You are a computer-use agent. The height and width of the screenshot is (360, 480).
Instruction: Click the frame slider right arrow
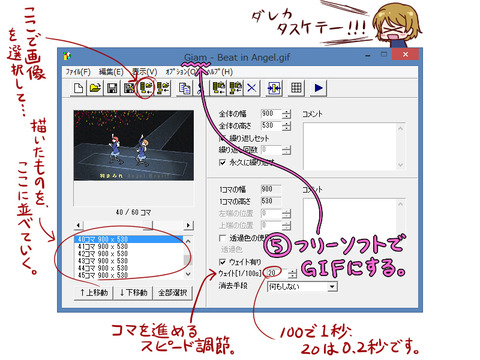189,225
